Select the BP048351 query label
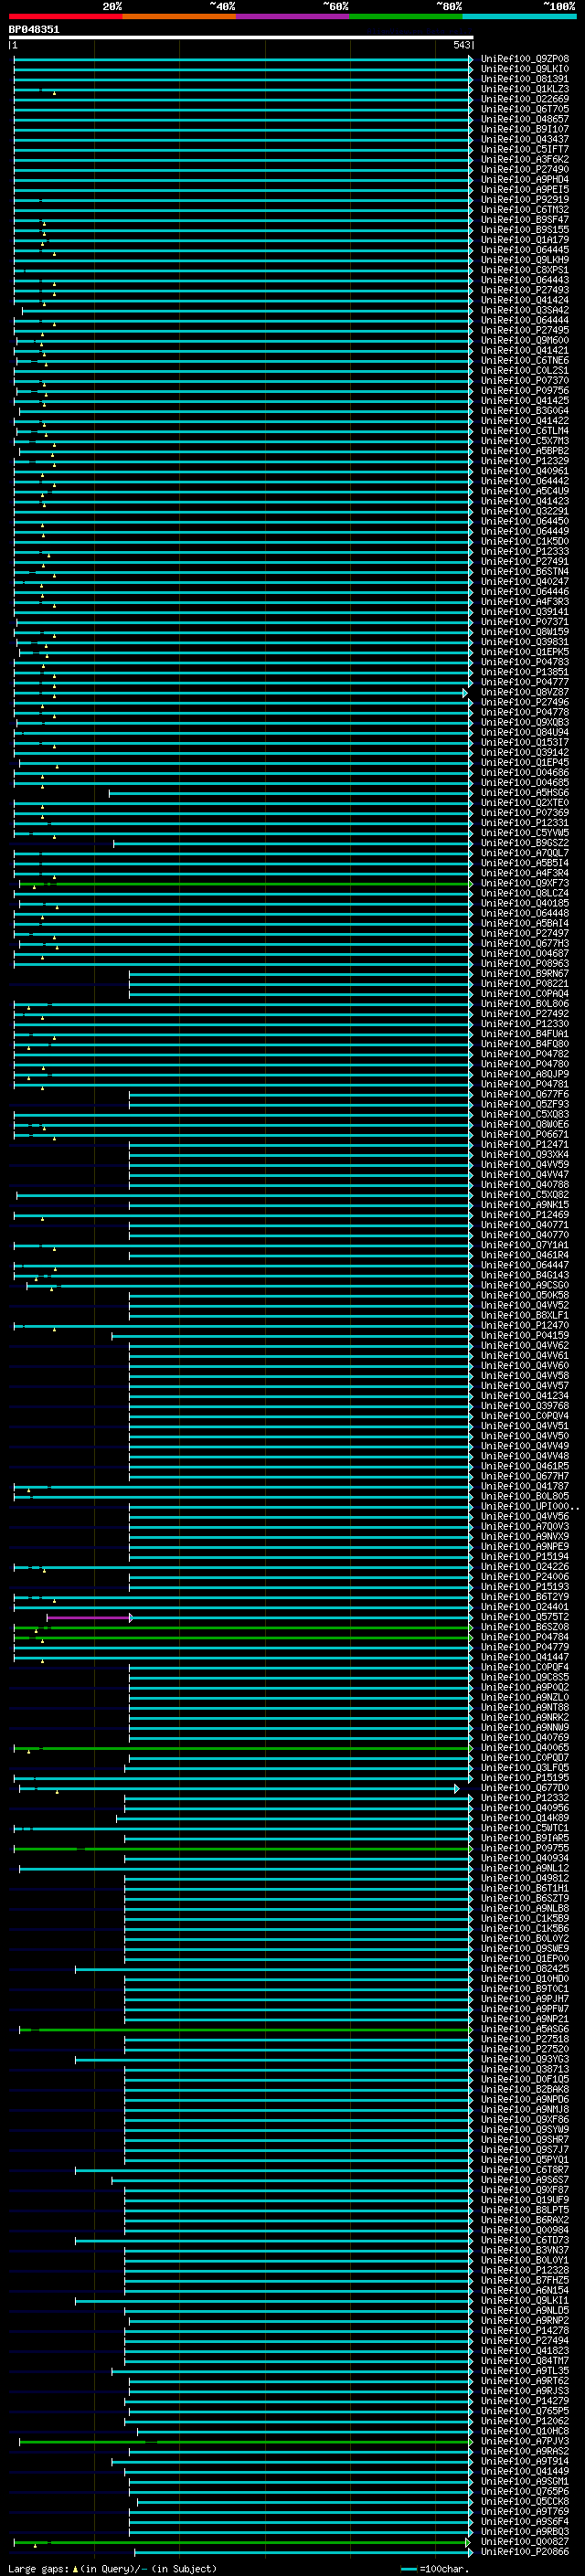 coord(34,29)
